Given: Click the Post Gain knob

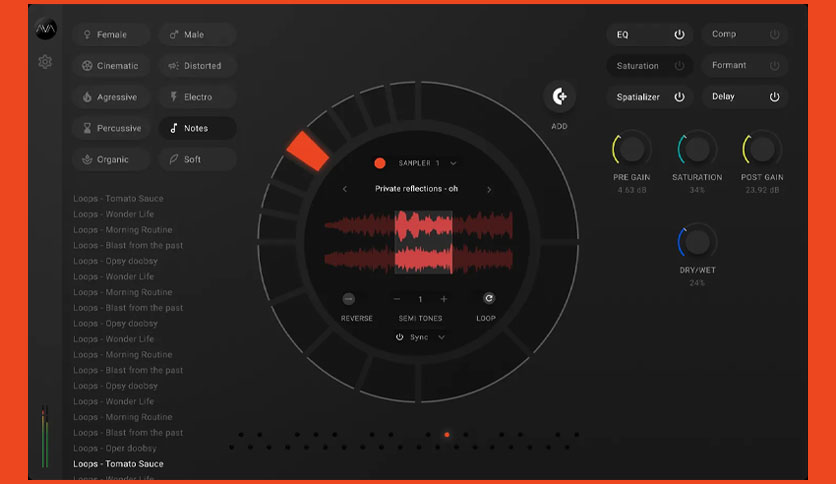Looking at the screenshot, I should 762,149.
